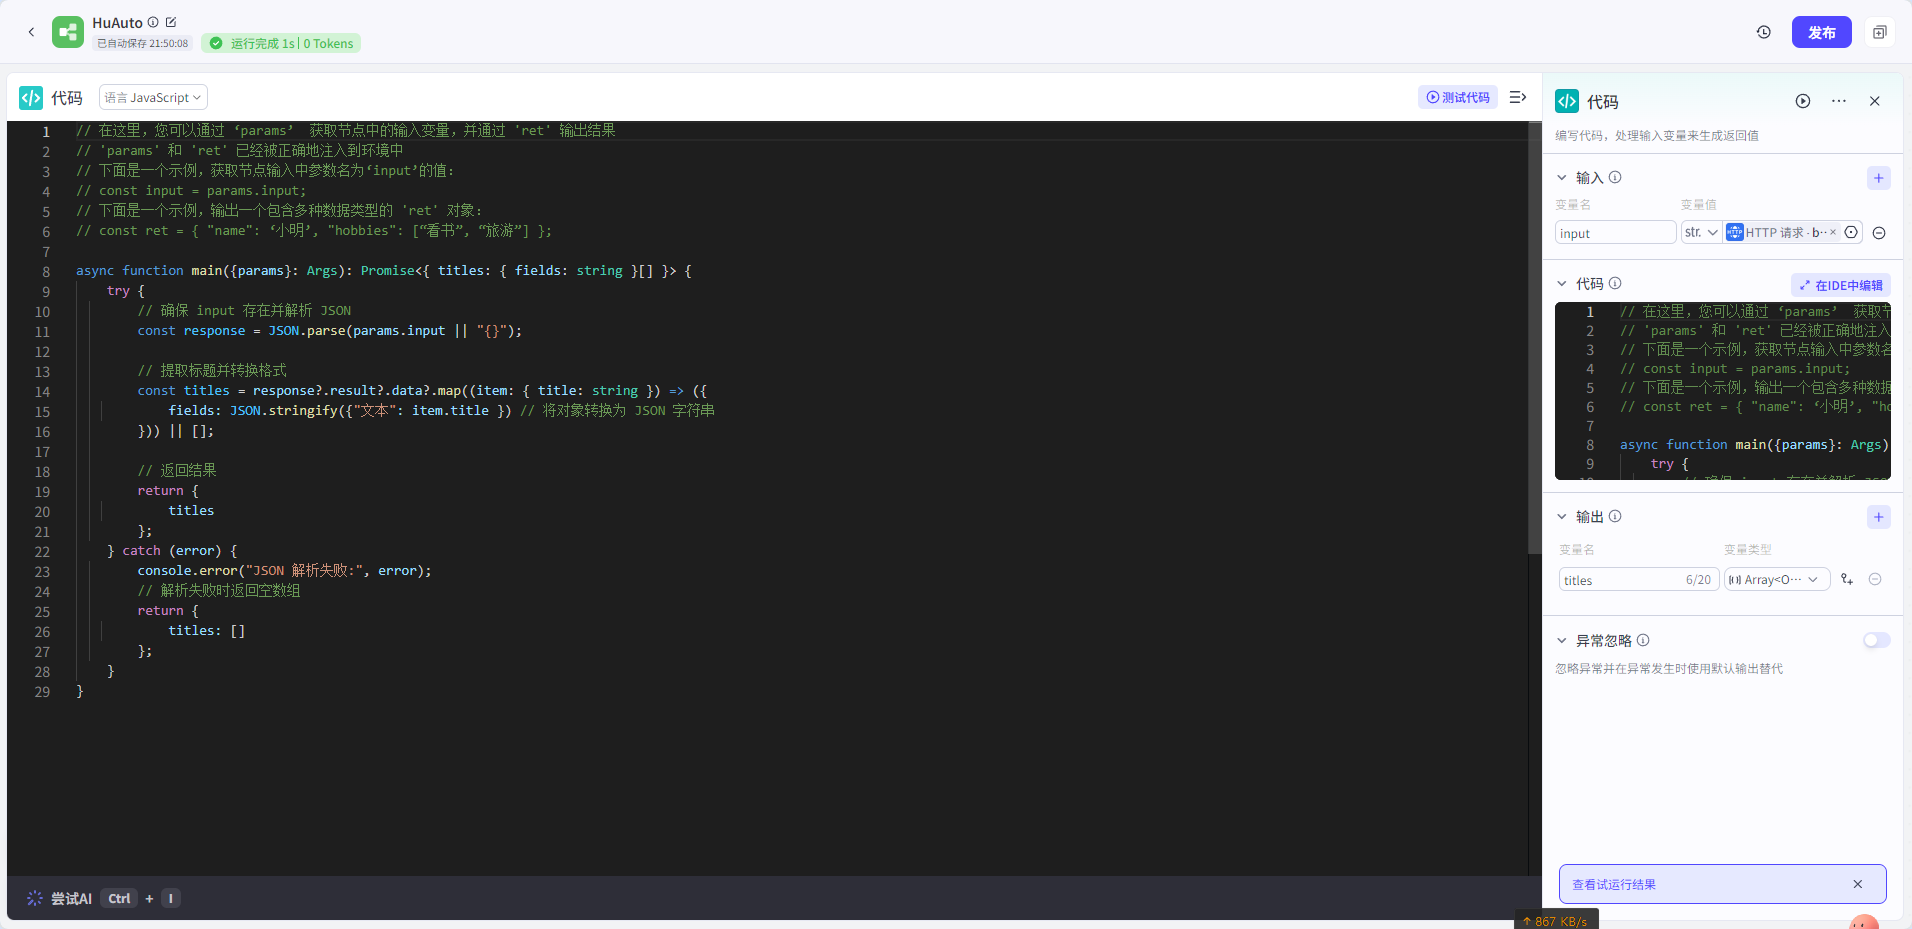Edit the HuAuto workflow name

[171, 22]
